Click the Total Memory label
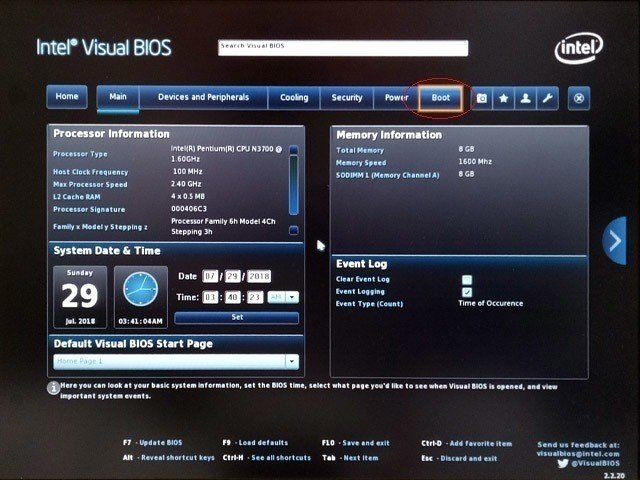This screenshot has height=480, width=640. [360, 150]
